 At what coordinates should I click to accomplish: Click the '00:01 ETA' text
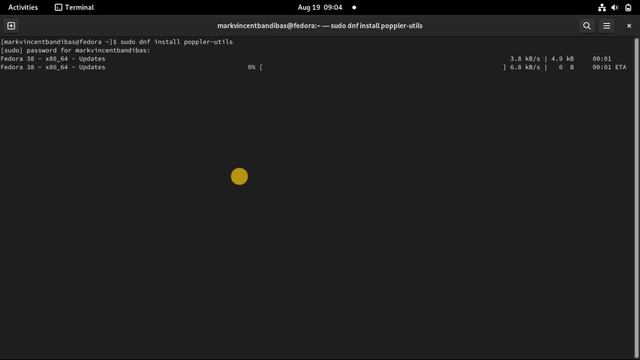tap(609, 67)
